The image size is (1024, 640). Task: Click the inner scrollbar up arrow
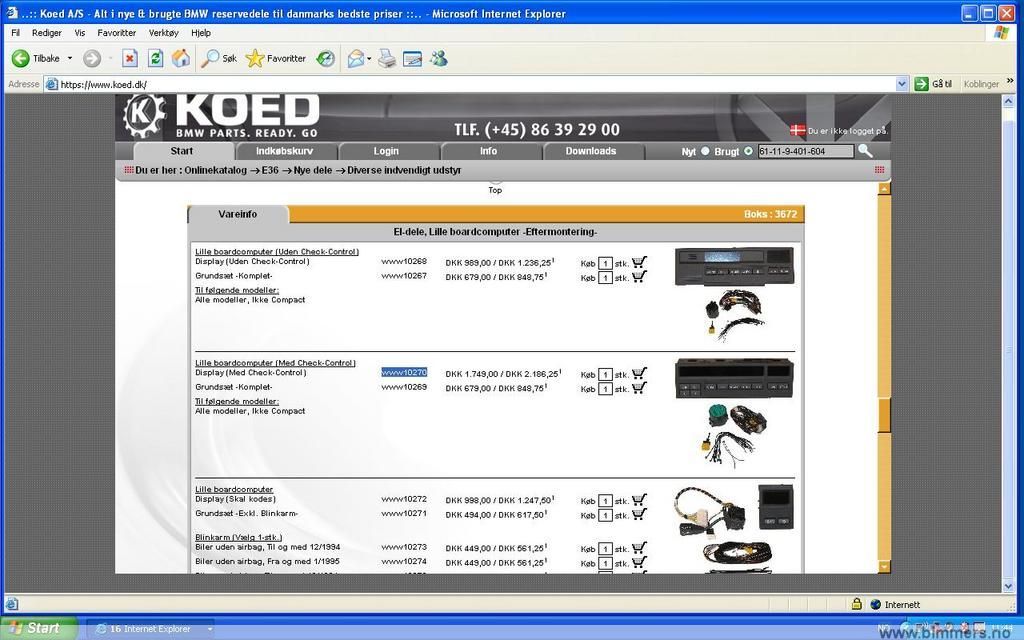[884, 189]
